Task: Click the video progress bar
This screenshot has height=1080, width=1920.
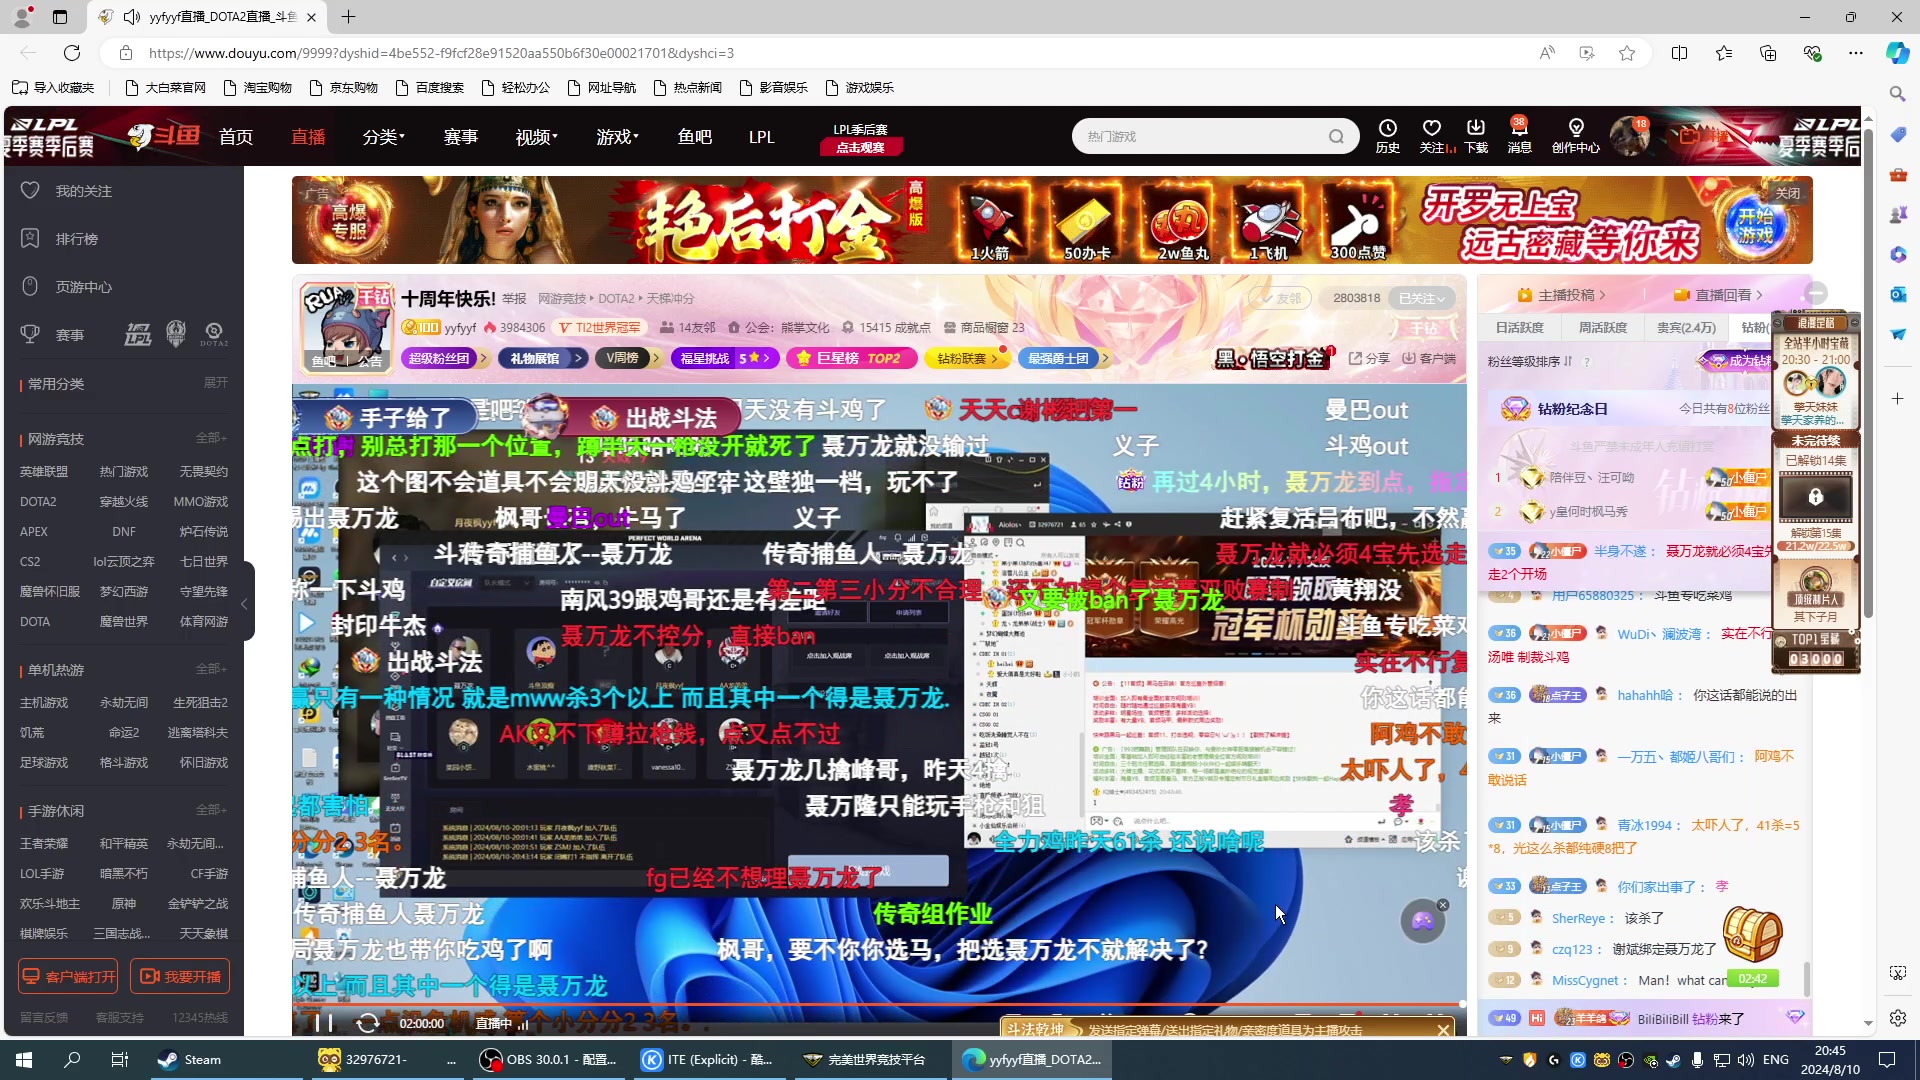Action: tap(878, 1003)
